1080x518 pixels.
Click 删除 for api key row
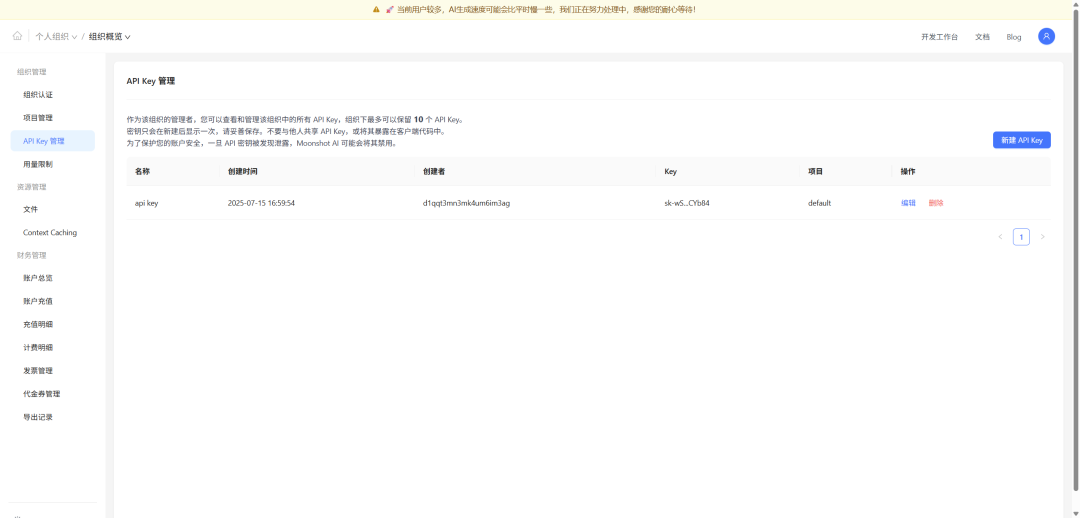pos(936,203)
